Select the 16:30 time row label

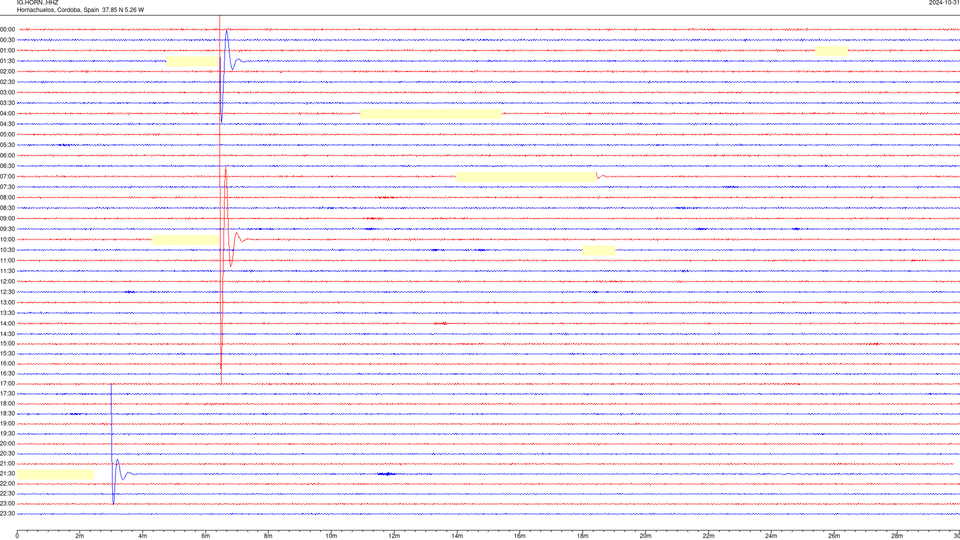click(x=7, y=373)
